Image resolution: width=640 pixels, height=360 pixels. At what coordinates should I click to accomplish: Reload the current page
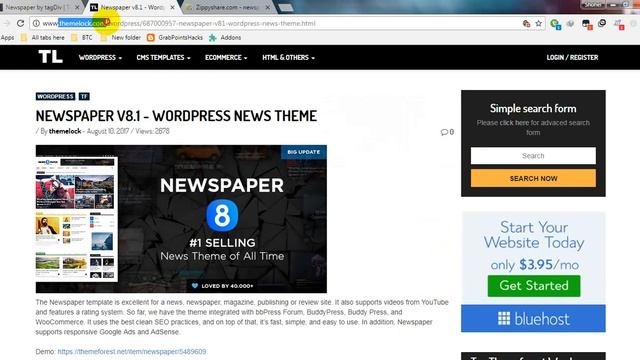pos(20,23)
